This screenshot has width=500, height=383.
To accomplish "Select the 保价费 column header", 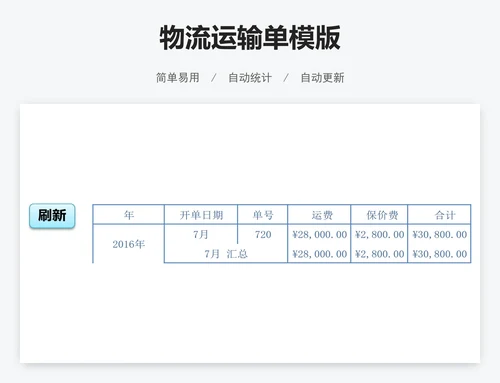I will click(379, 215).
